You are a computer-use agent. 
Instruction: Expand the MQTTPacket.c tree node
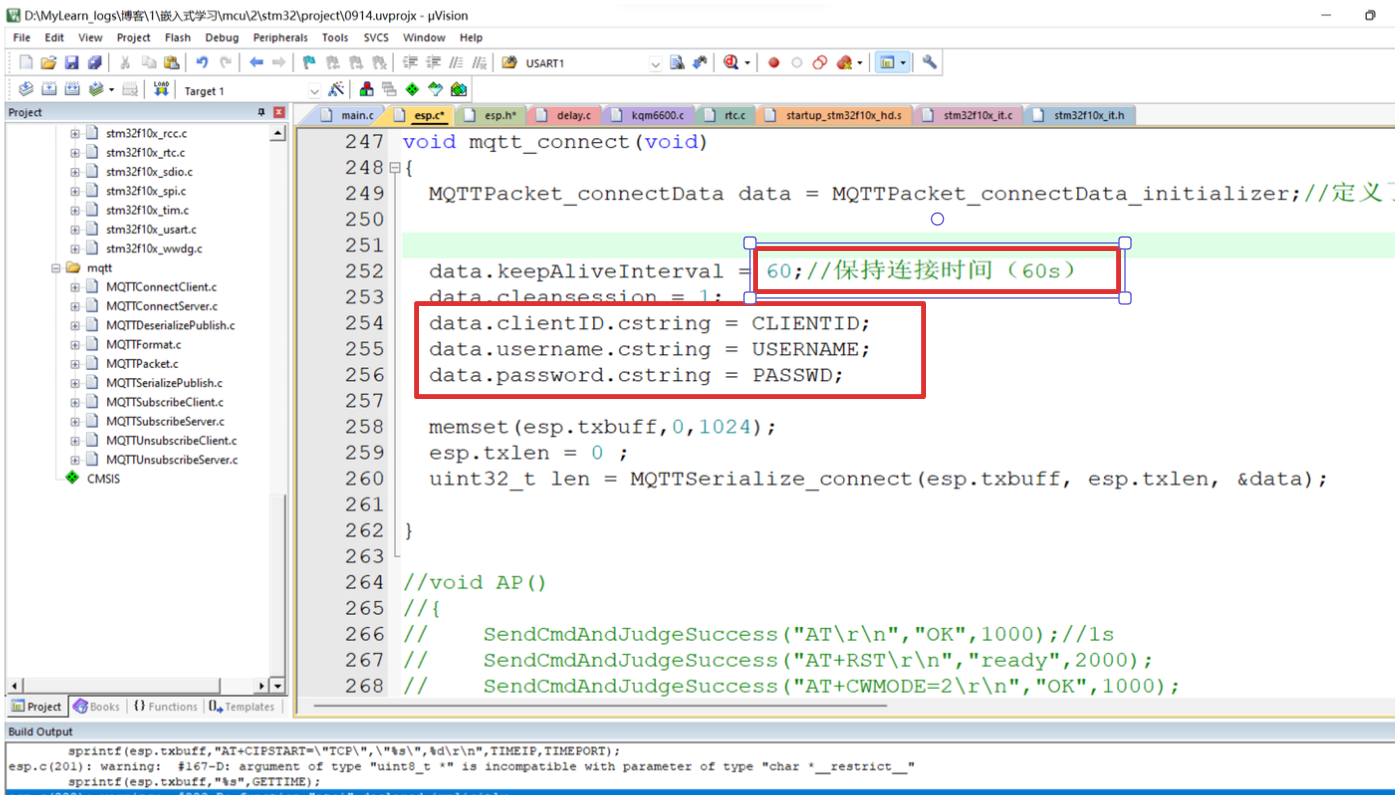[75, 364]
